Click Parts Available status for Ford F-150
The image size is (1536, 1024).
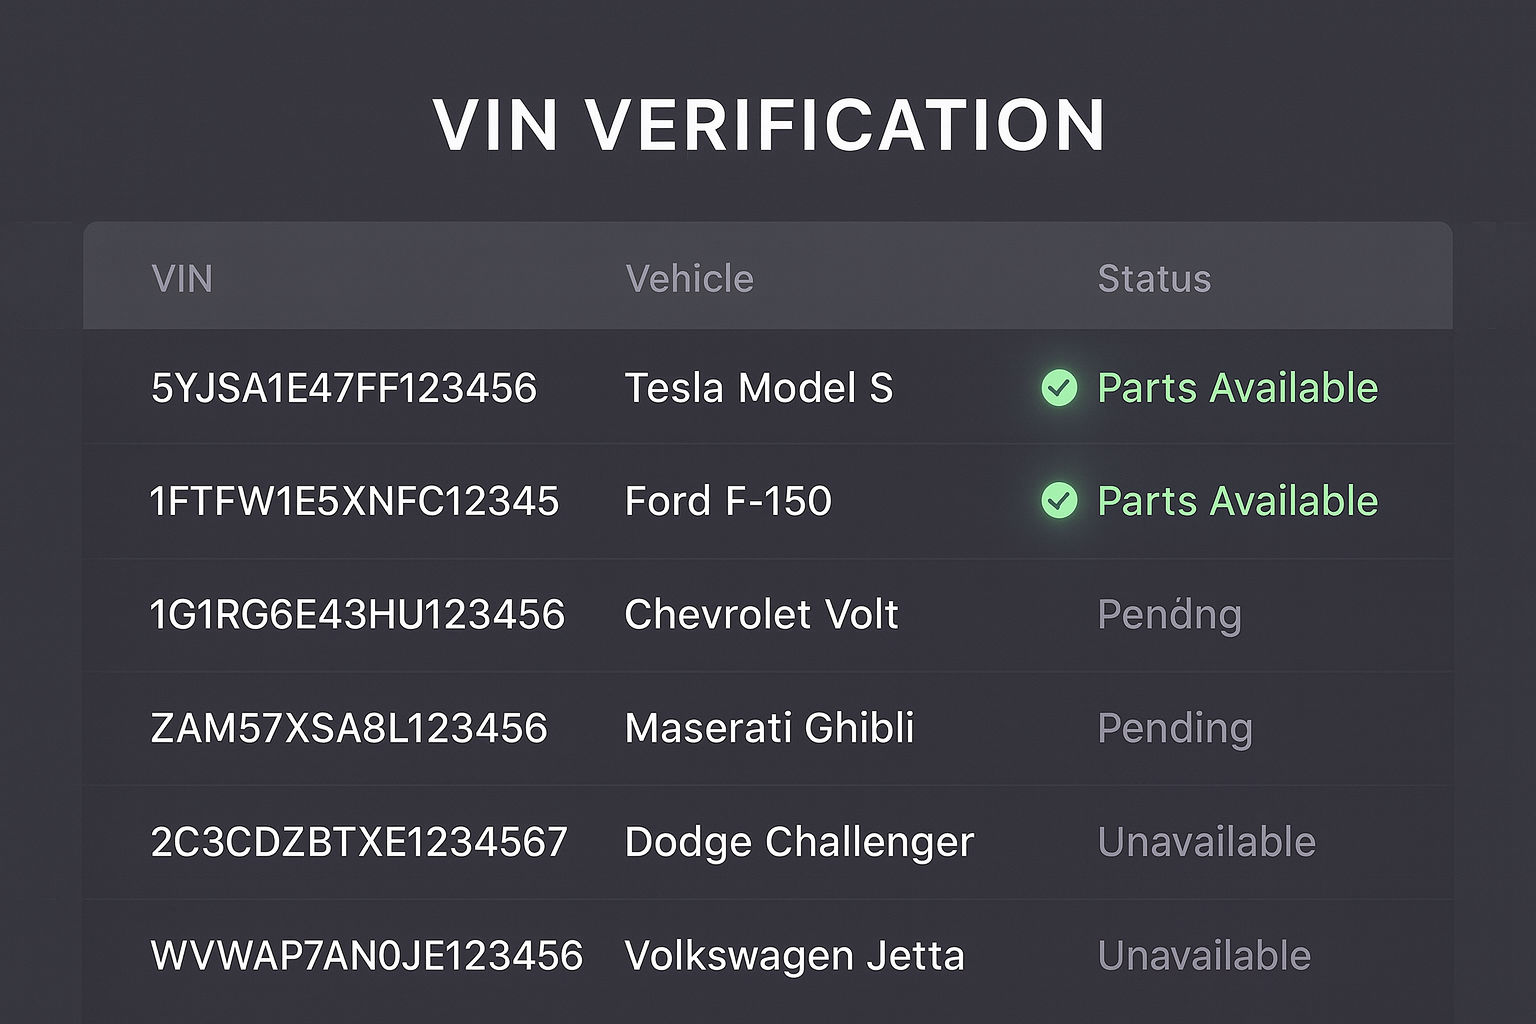click(x=1237, y=501)
